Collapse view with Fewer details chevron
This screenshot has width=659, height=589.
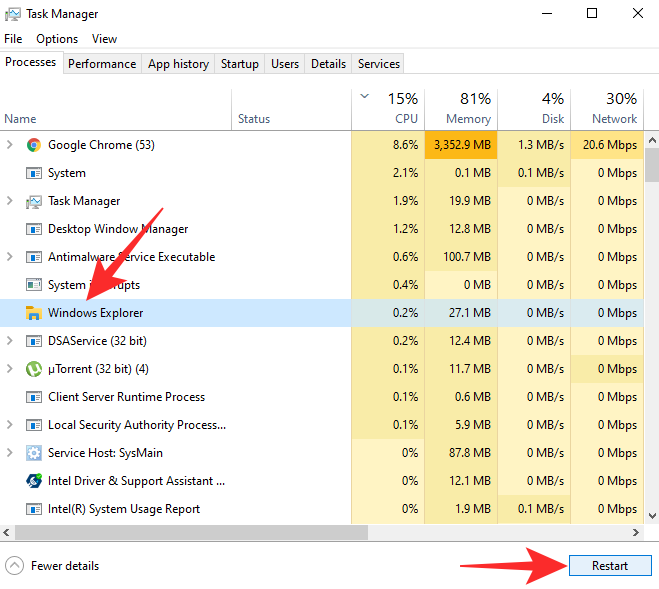pos(14,566)
